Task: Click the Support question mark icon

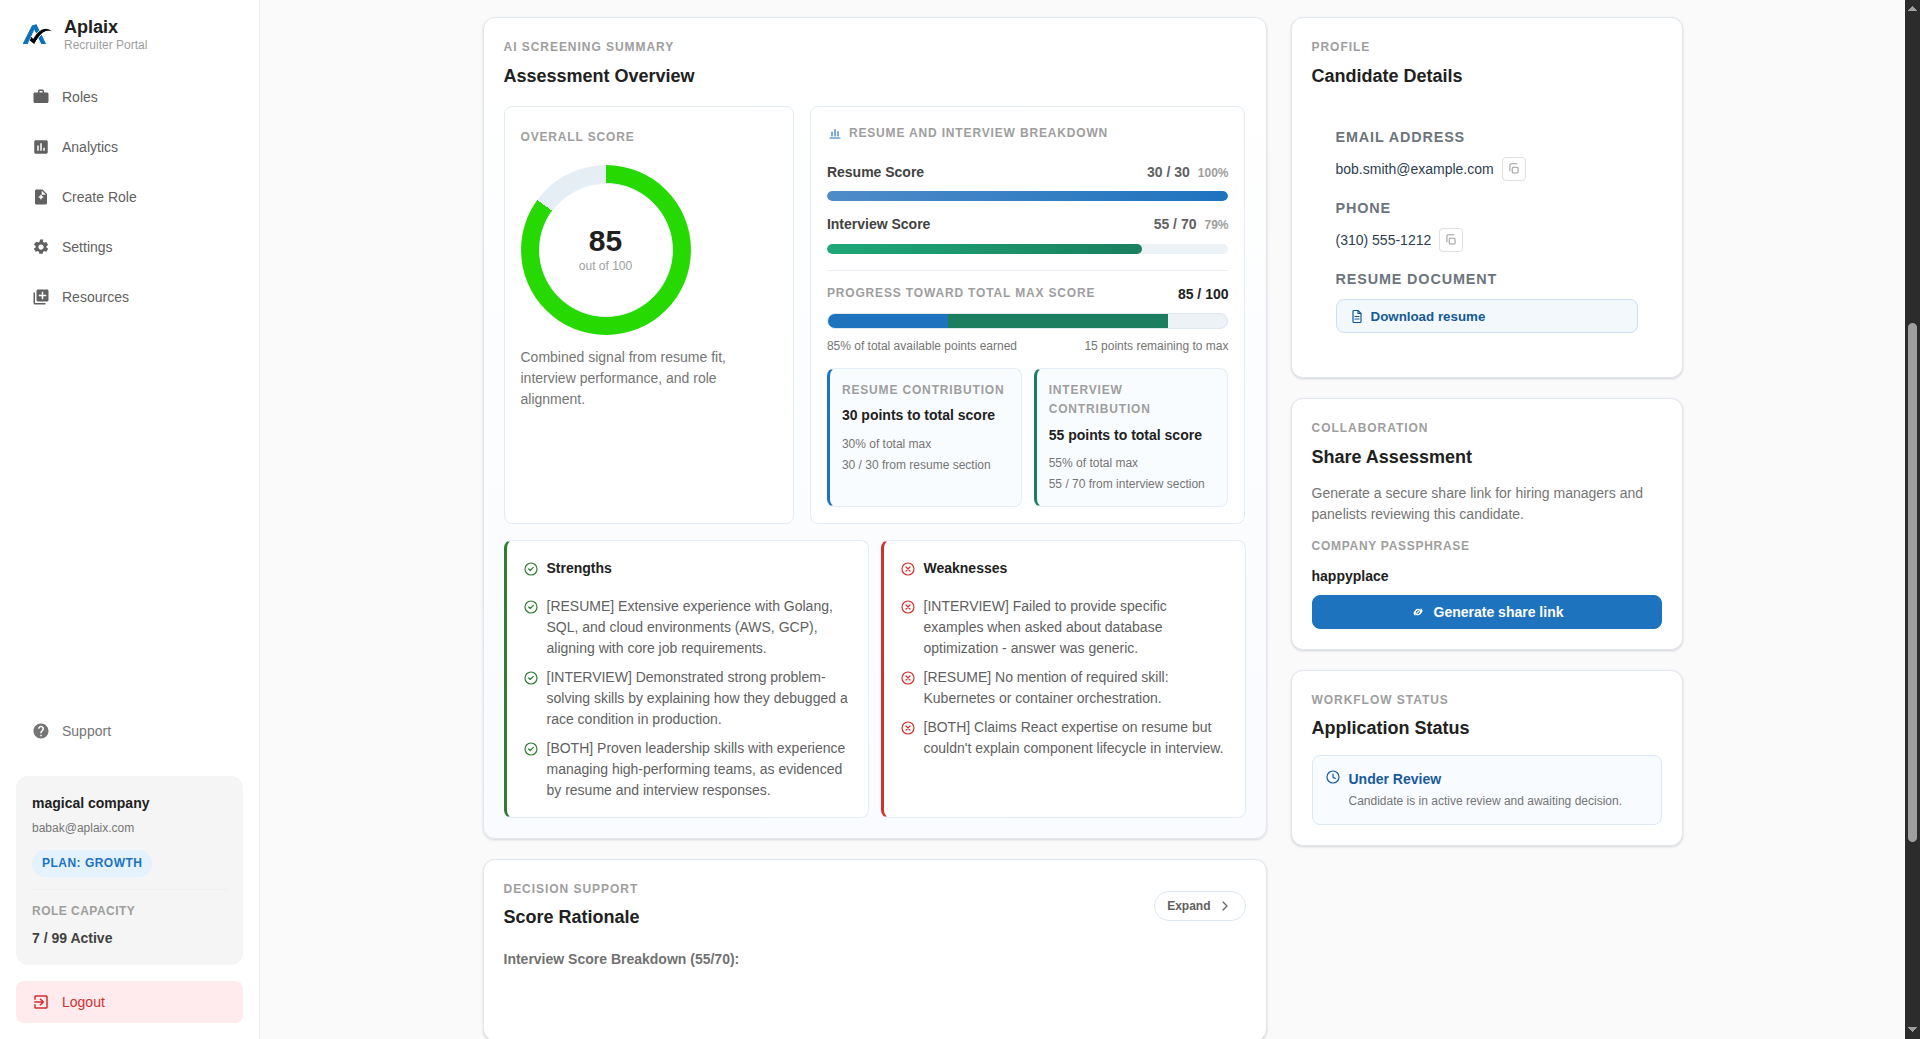Action: click(41, 731)
